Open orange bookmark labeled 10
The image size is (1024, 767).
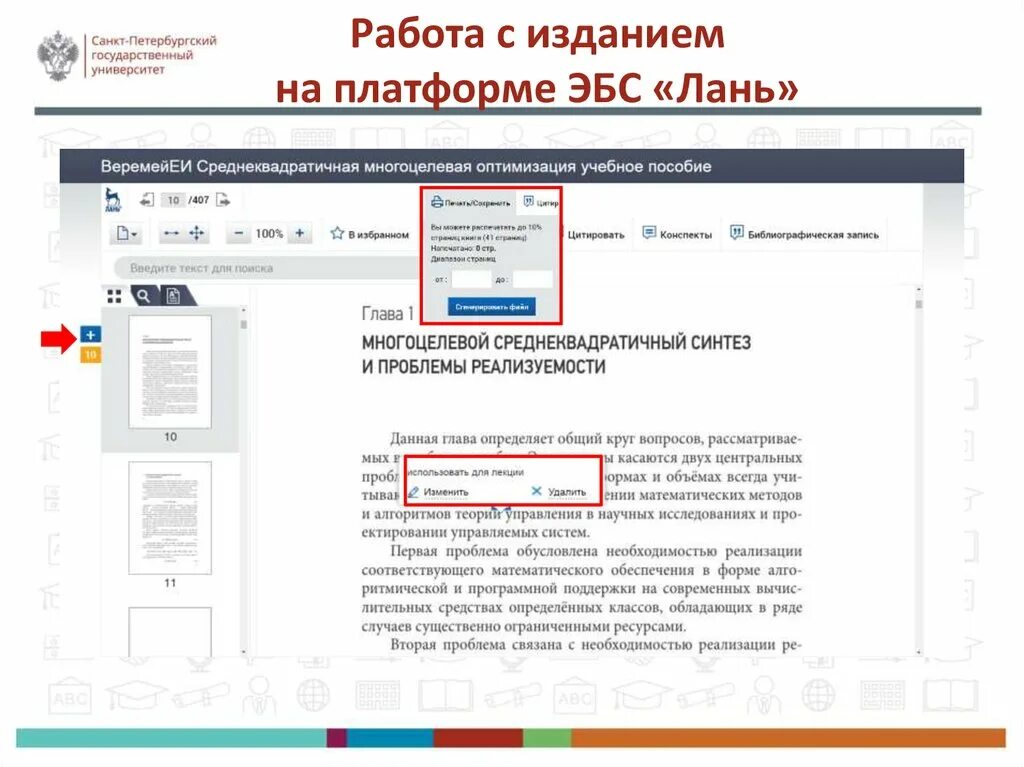click(x=90, y=355)
